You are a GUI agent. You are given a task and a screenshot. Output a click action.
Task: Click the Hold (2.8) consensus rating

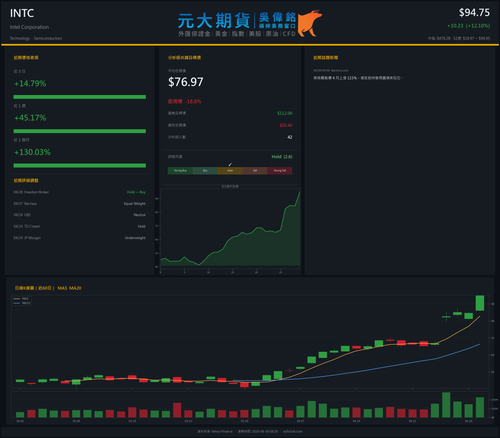tap(282, 157)
